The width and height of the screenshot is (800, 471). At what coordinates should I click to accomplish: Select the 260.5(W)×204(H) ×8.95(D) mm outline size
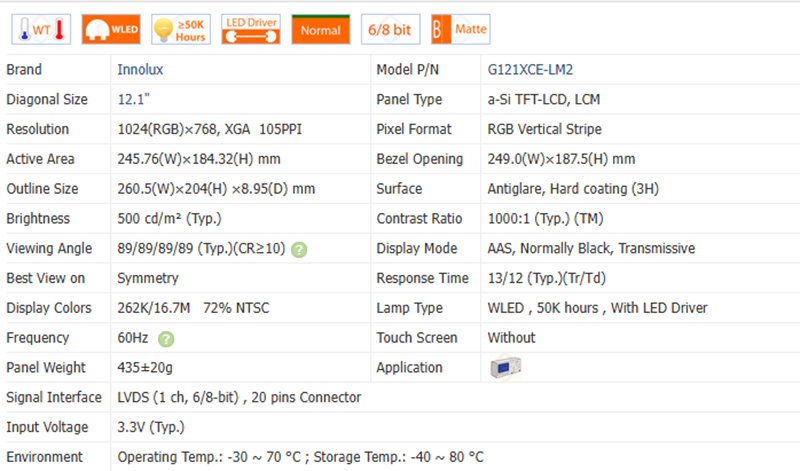pyautogui.click(x=216, y=189)
